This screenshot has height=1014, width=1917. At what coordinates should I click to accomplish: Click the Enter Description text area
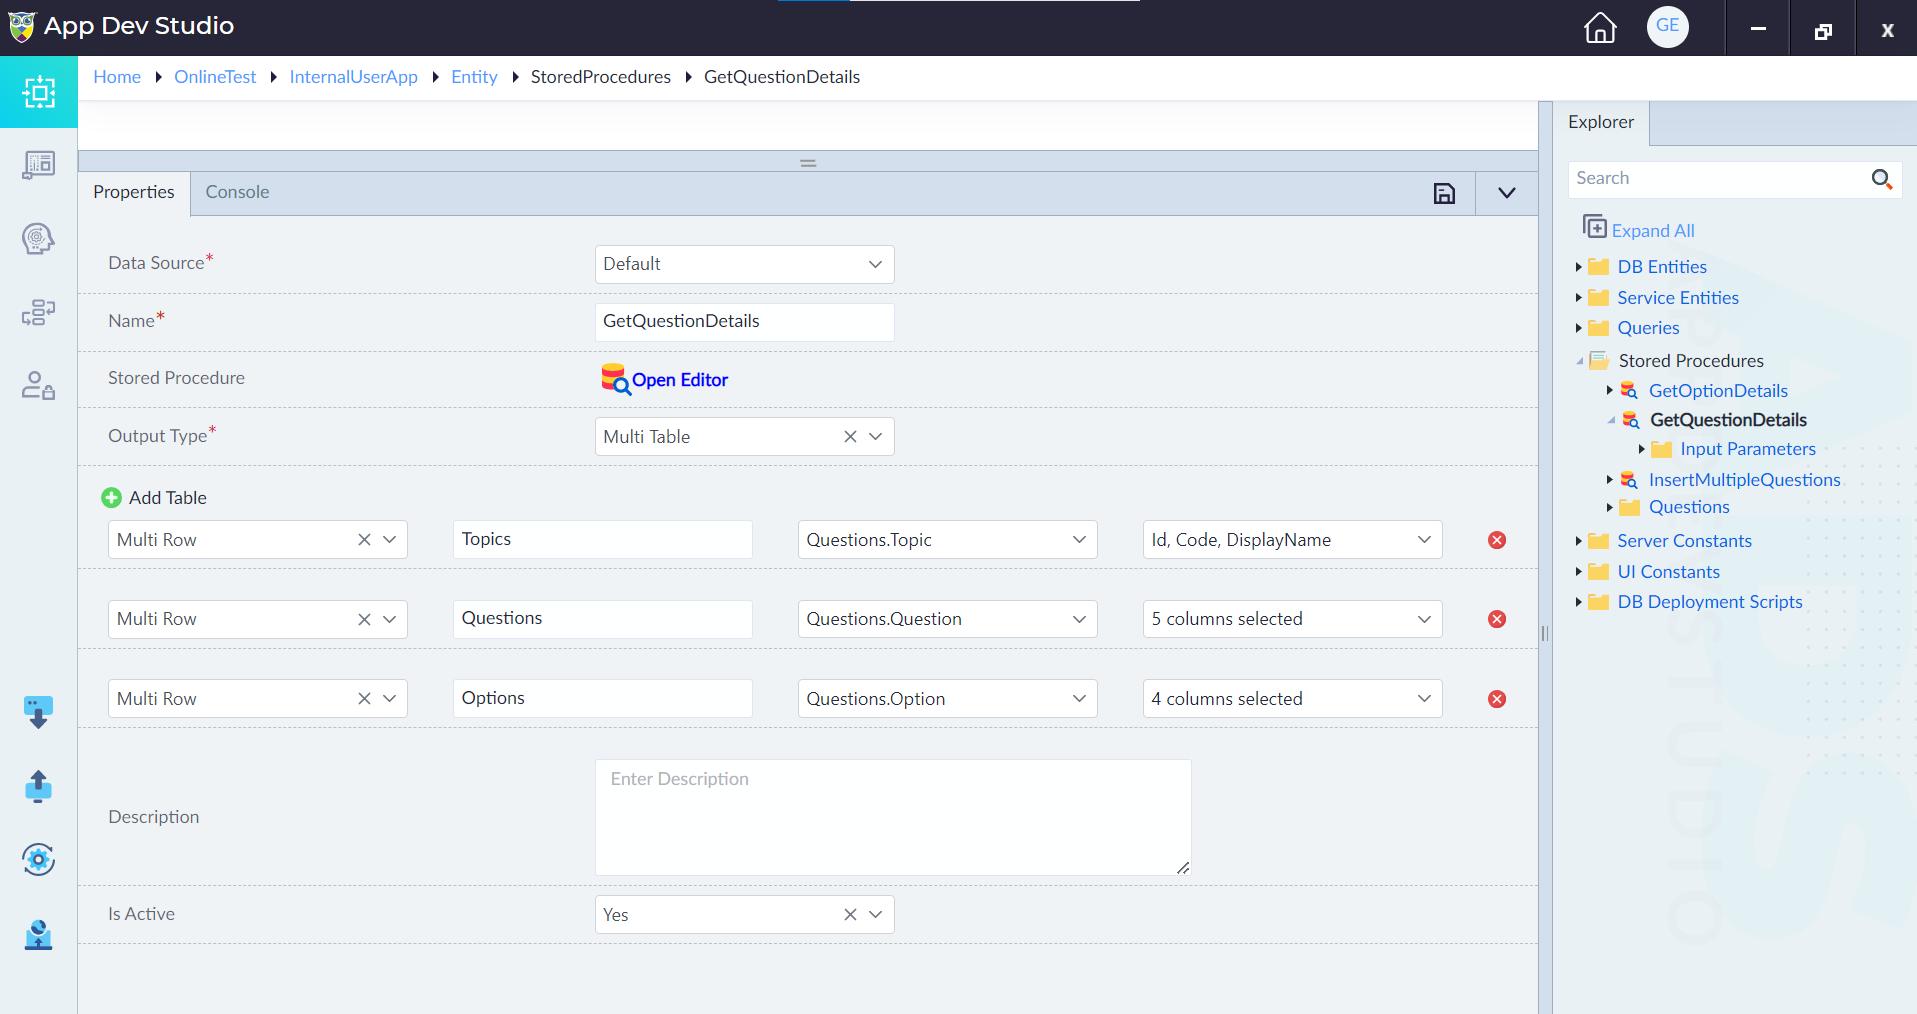[x=893, y=817]
